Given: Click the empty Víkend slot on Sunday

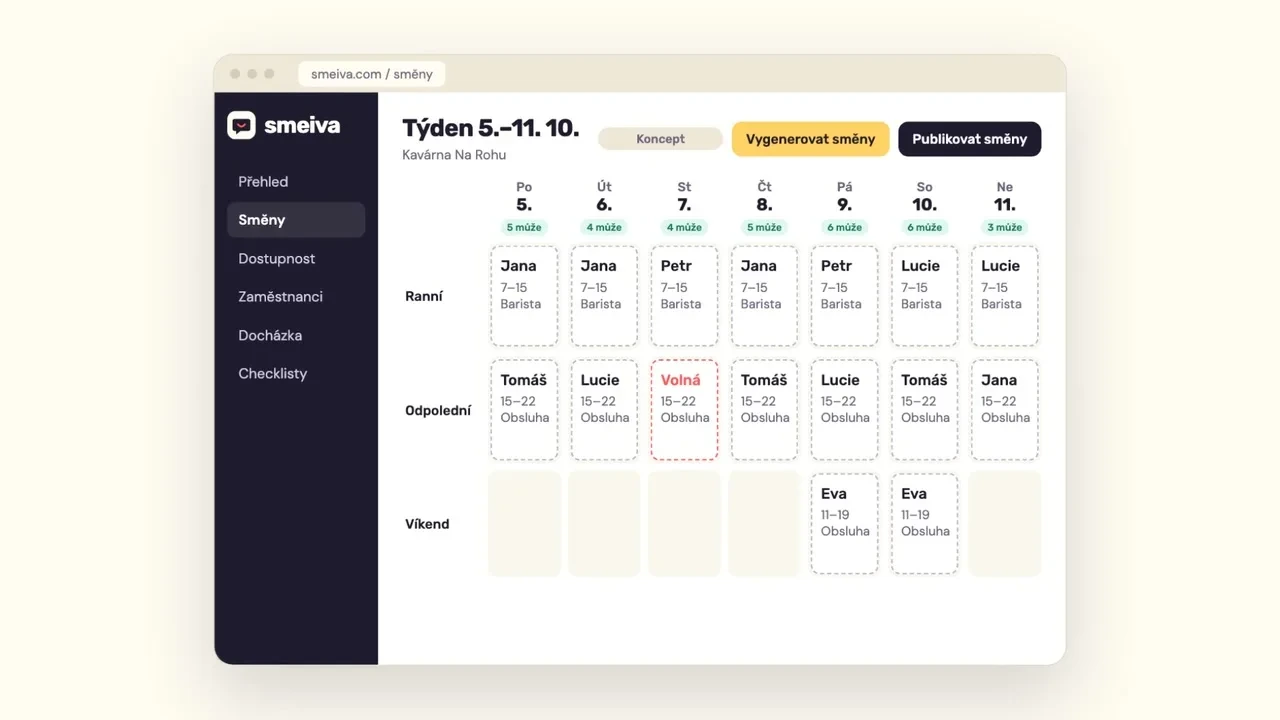Looking at the screenshot, I should point(1004,524).
